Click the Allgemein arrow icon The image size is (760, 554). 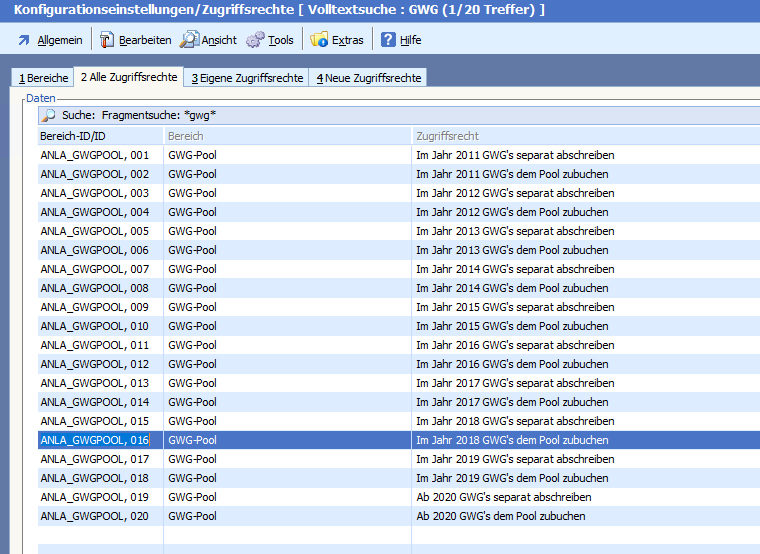(24, 40)
